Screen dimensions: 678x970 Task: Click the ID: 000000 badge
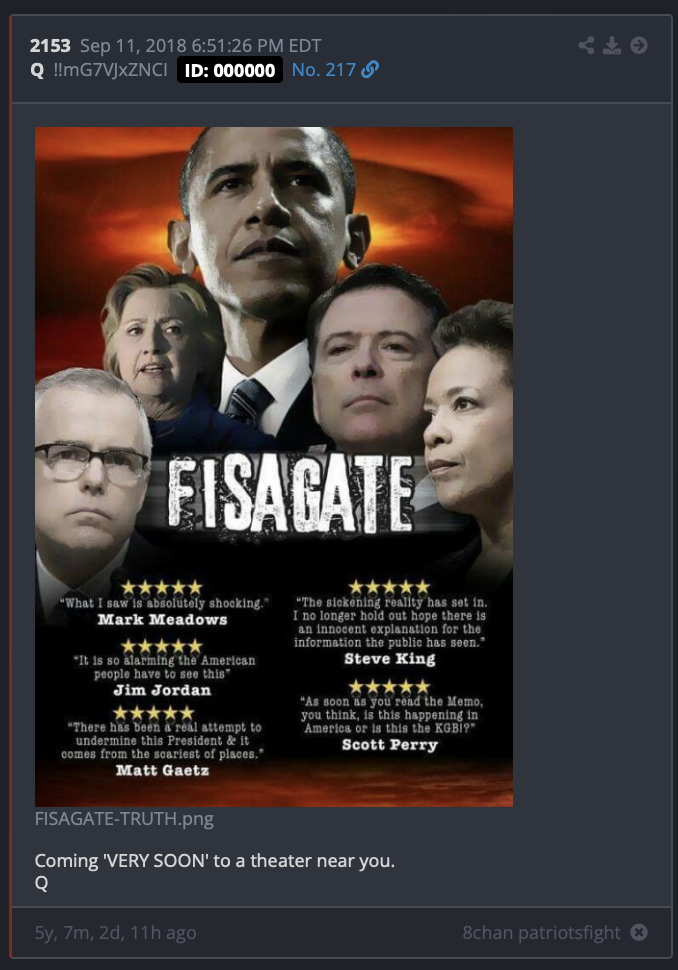pos(230,70)
